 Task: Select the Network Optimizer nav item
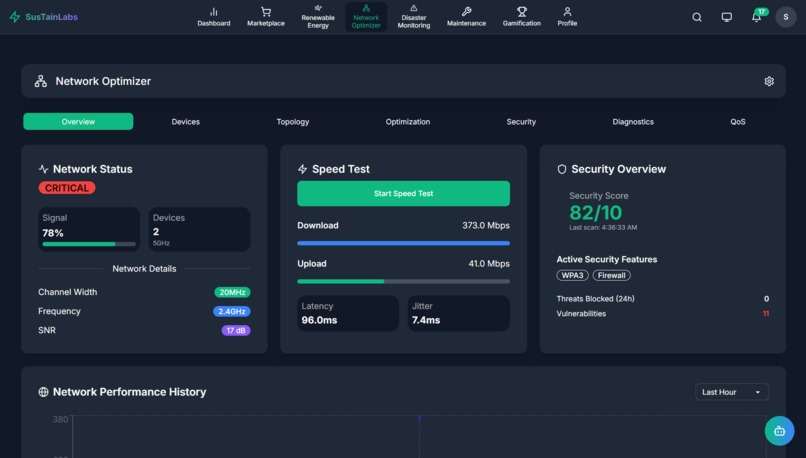(366, 17)
